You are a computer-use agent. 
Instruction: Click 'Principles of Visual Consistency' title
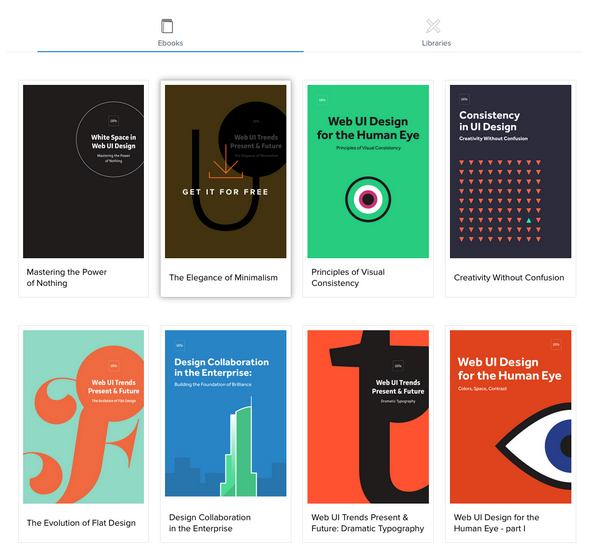(348, 278)
